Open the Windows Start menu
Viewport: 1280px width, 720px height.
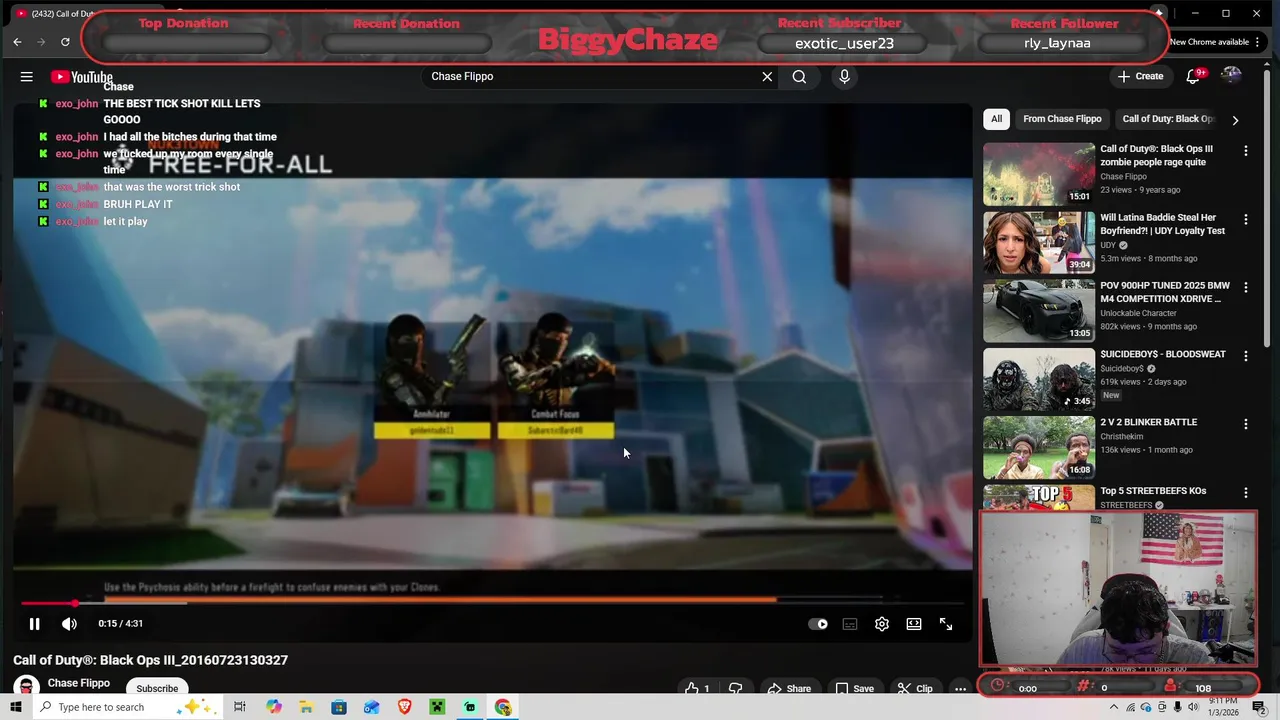click(x=16, y=707)
